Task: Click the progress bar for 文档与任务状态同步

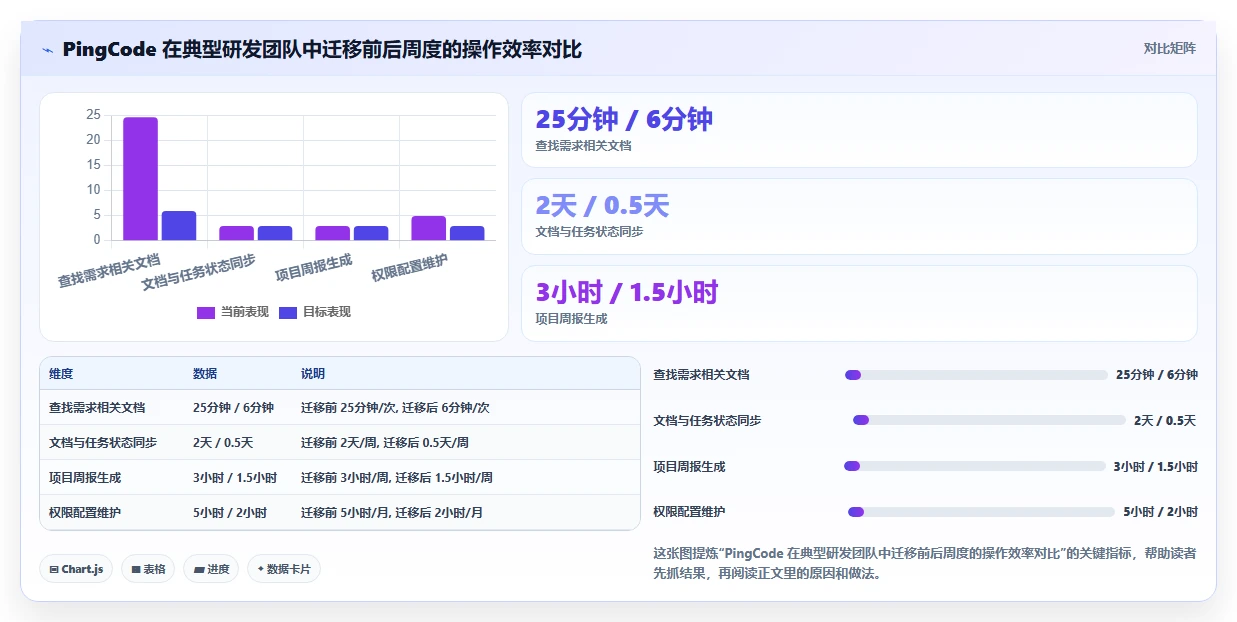Action: click(x=989, y=421)
